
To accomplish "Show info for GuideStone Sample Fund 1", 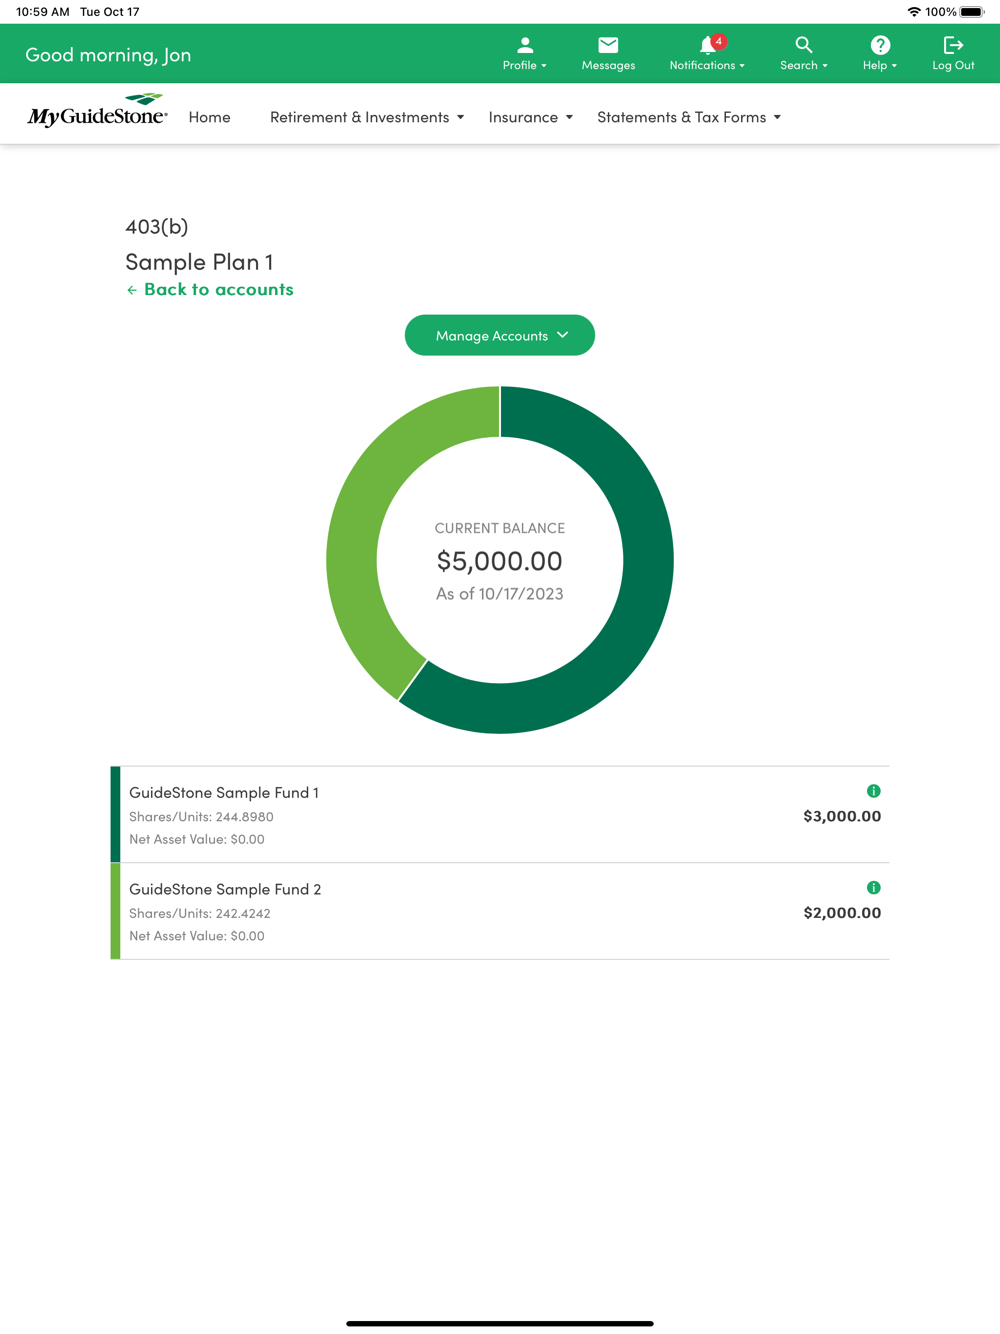I will (874, 791).
